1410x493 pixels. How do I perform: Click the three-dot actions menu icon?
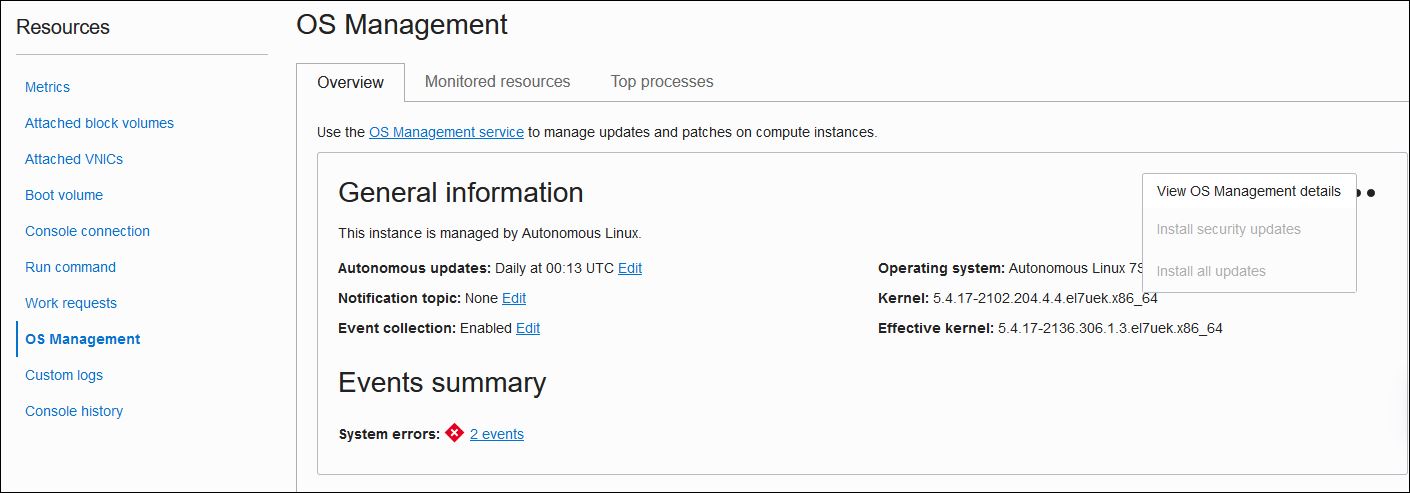(1369, 192)
